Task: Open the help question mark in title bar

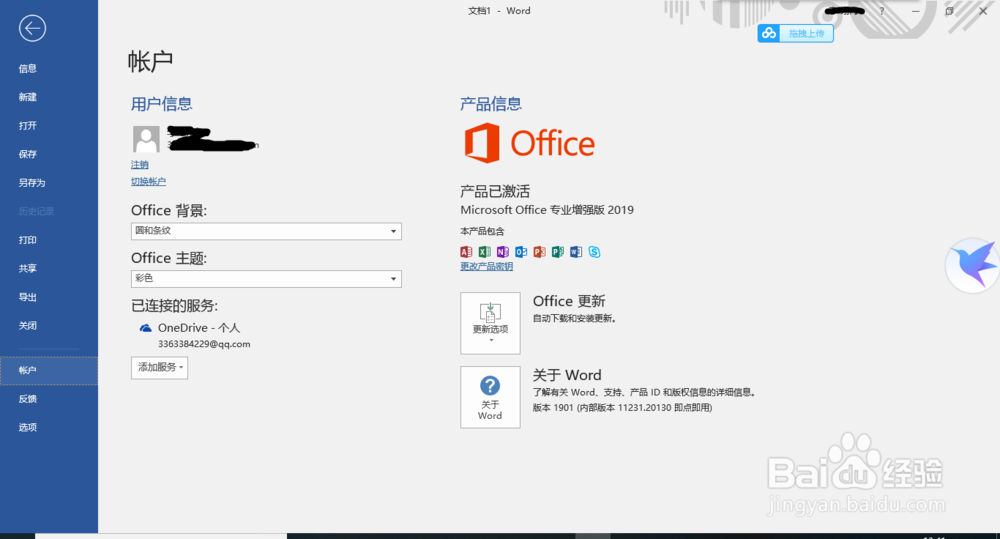Action: [881, 11]
